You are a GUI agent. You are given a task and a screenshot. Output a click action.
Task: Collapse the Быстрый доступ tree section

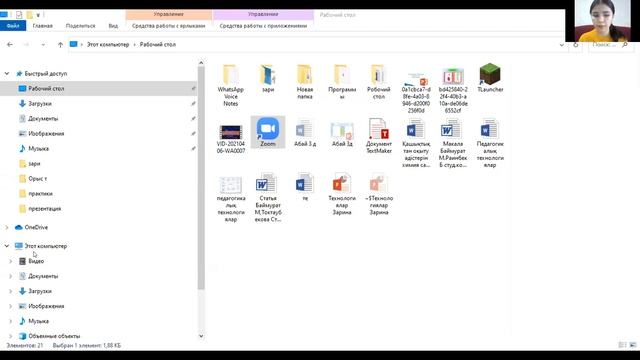[7, 73]
